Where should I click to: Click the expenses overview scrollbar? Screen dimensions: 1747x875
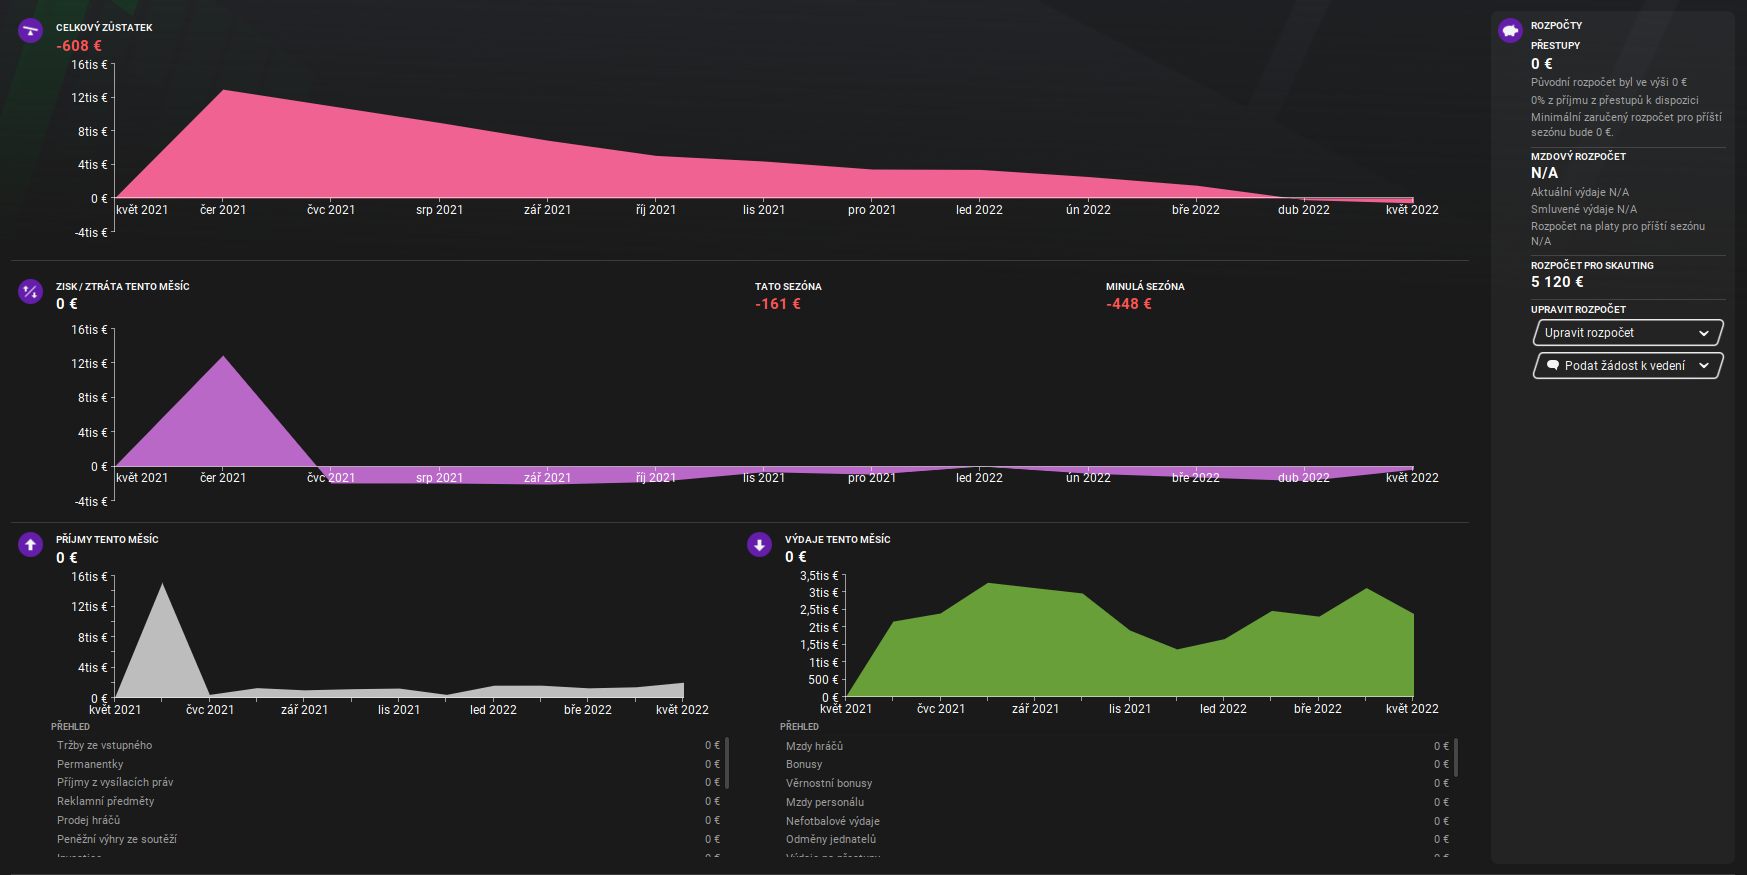coord(1456,757)
